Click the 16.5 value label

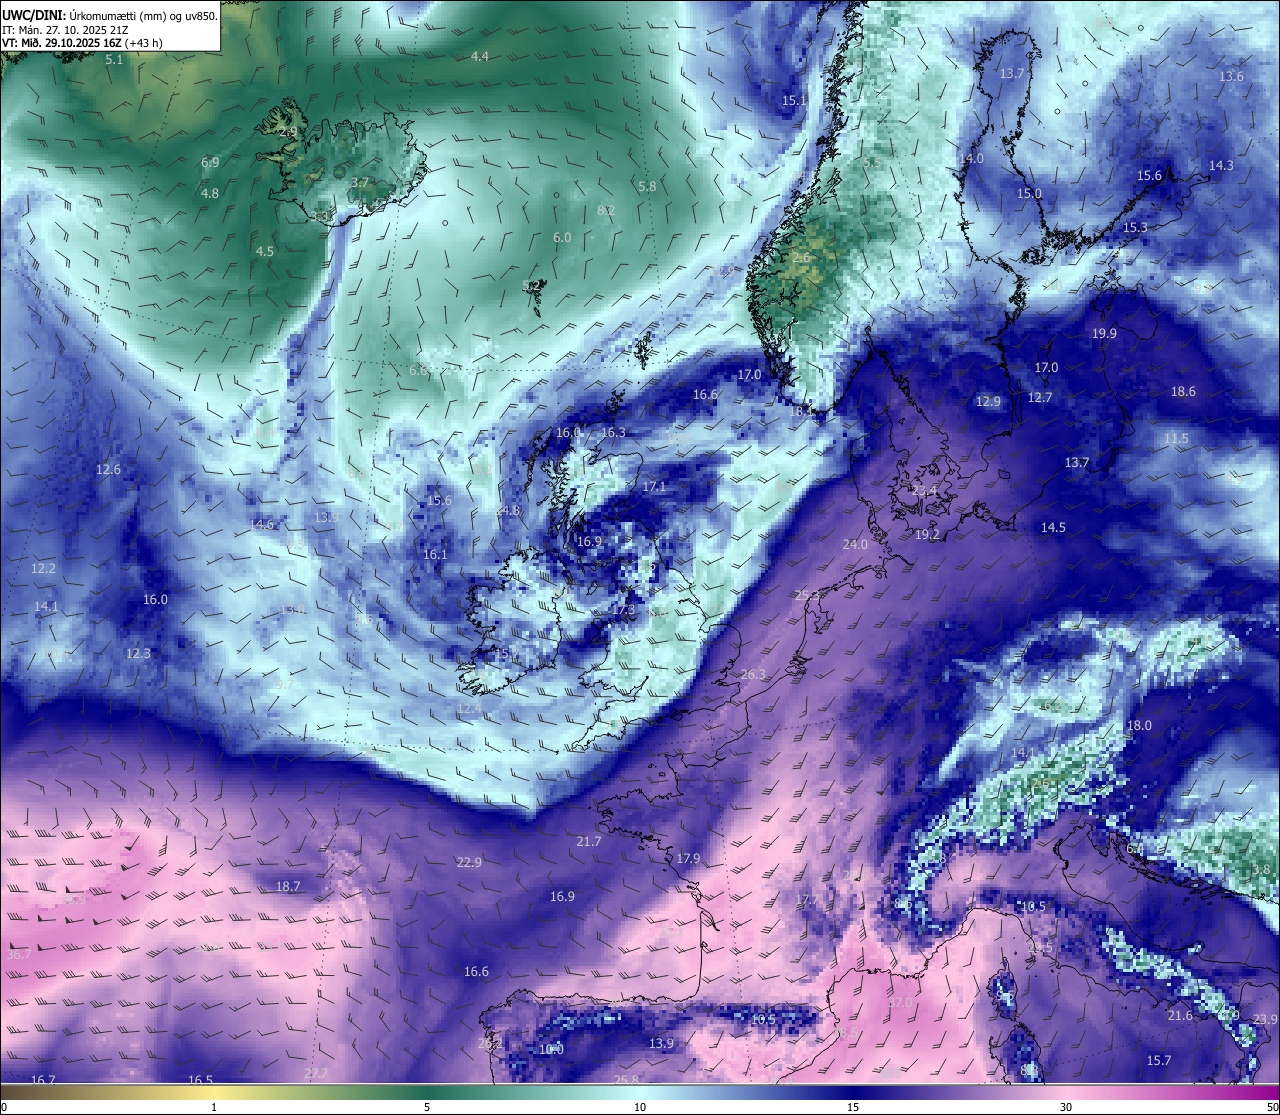pyautogui.click(x=201, y=1080)
